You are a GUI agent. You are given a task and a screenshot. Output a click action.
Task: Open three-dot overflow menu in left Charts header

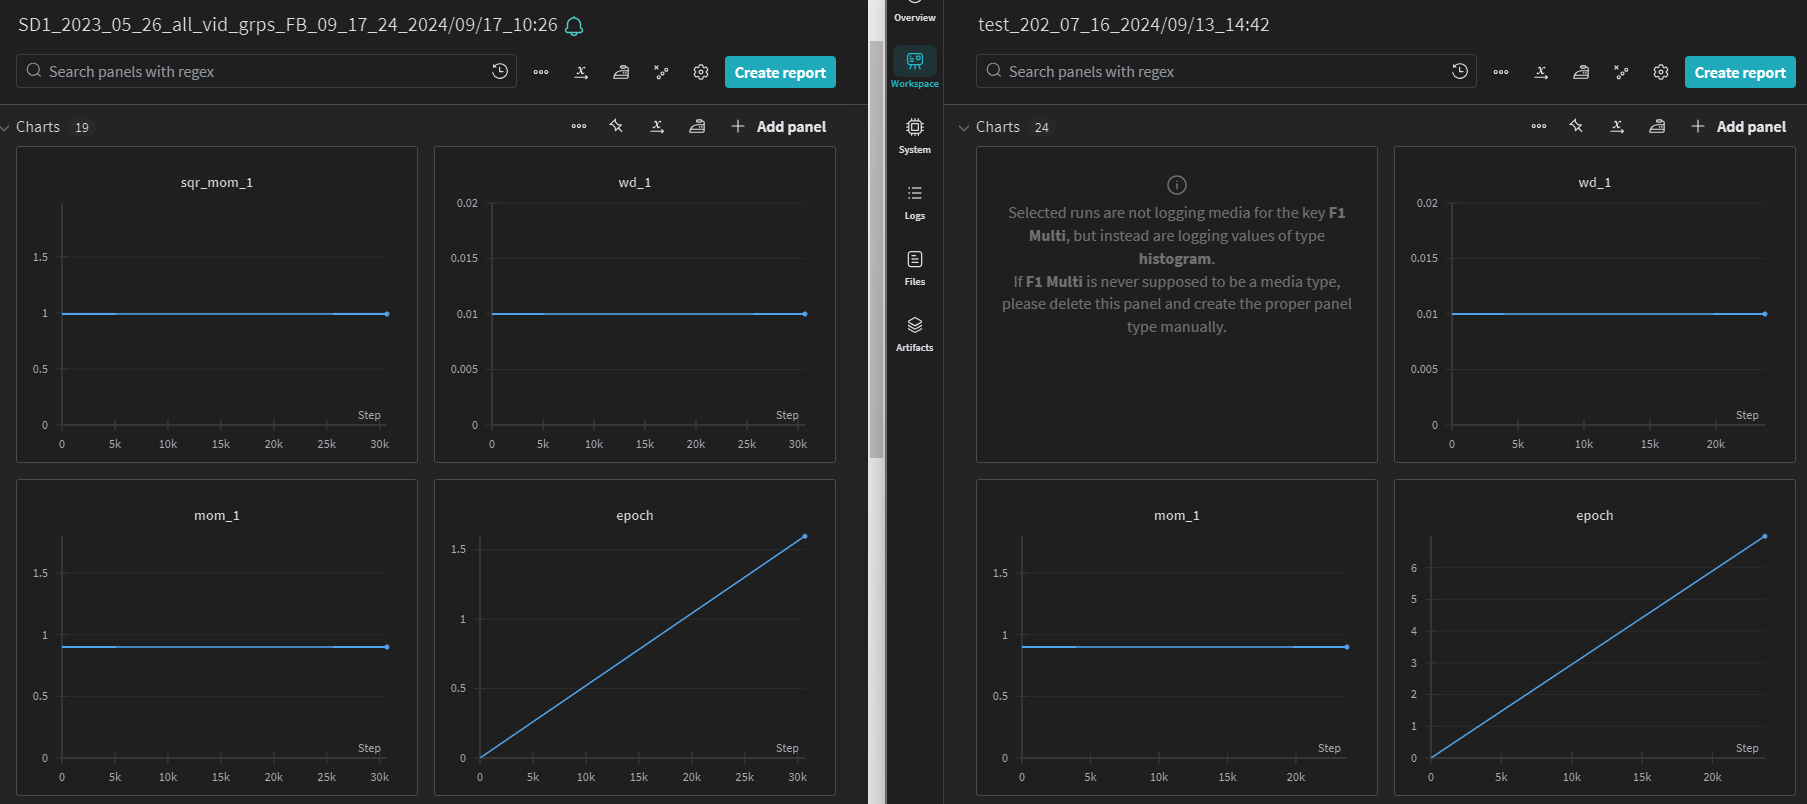(x=579, y=126)
